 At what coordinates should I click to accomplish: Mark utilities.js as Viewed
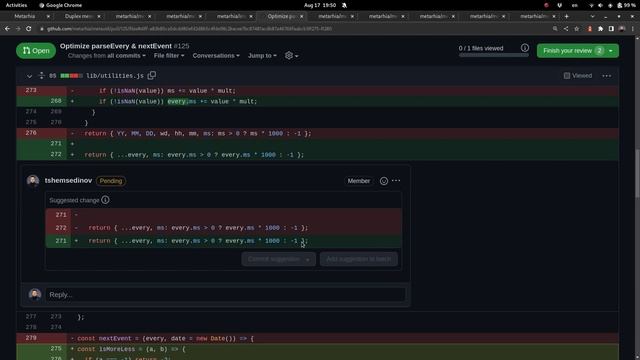(x=578, y=76)
